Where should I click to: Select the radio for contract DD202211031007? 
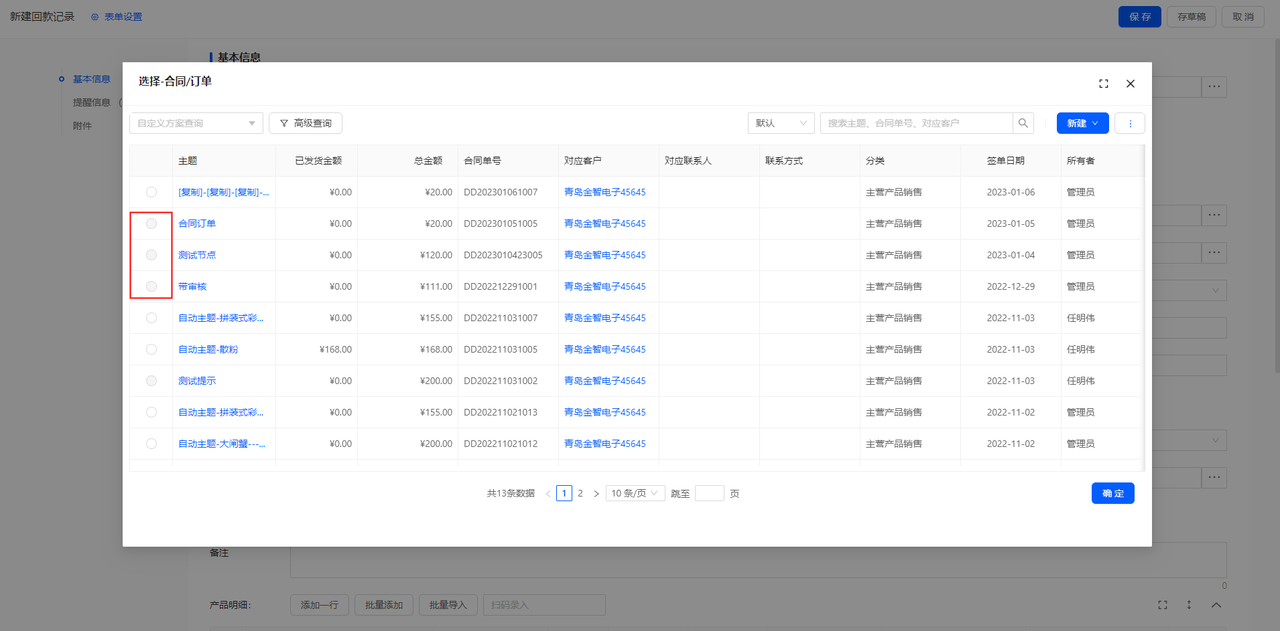pyautogui.click(x=151, y=318)
